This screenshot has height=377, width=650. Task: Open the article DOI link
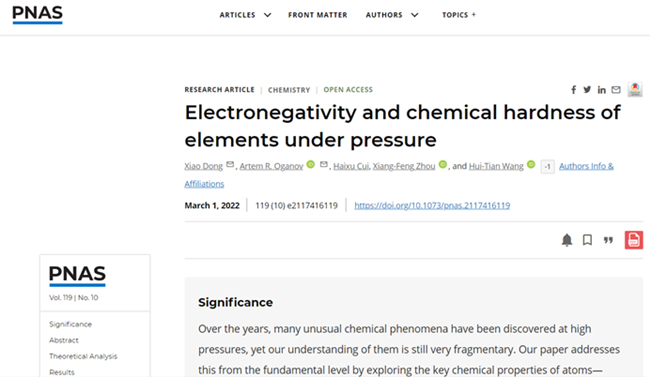tap(432, 205)
